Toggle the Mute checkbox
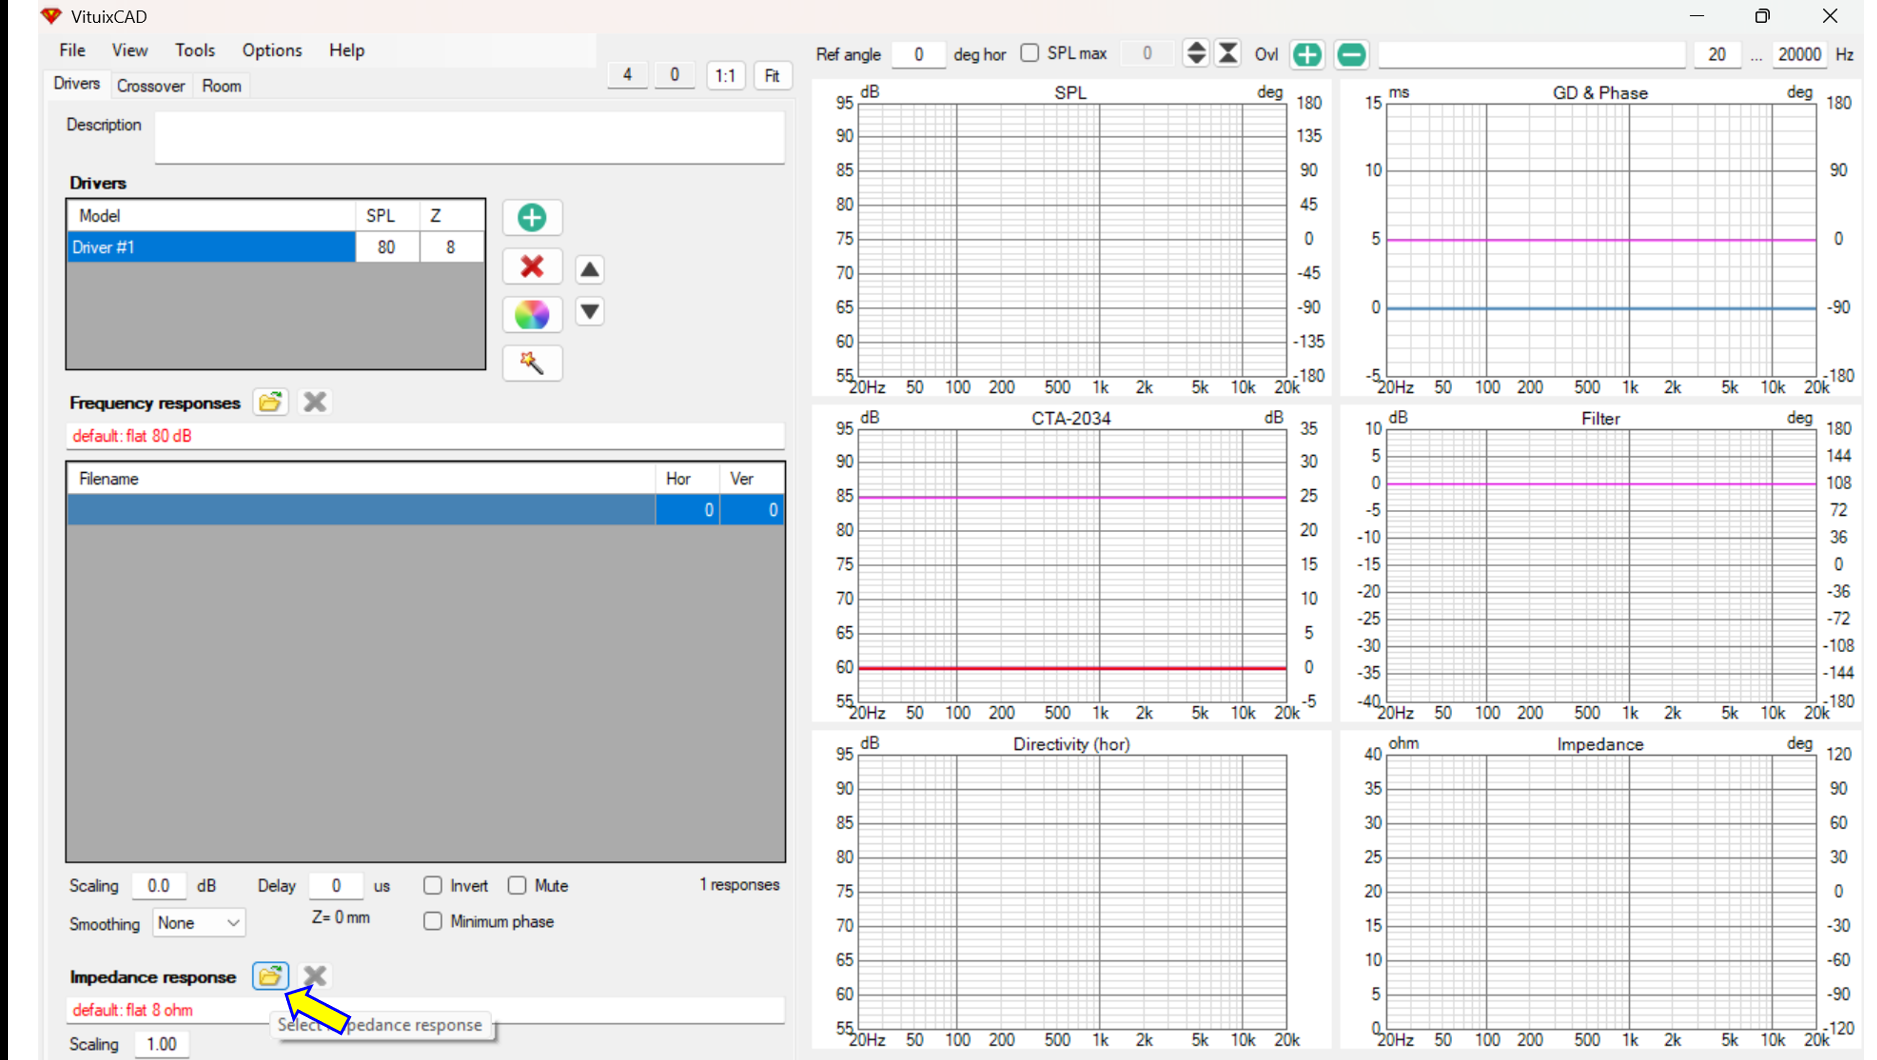This screenshot has width=1877, height=1060. coord(517,886)
